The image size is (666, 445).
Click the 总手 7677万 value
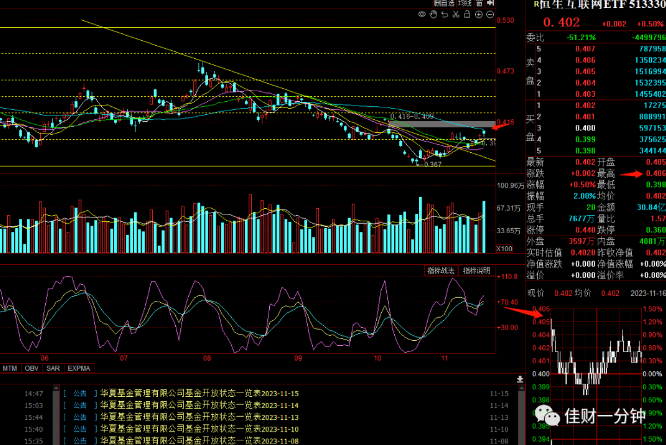pyautogui.click(x=581, y=219)
